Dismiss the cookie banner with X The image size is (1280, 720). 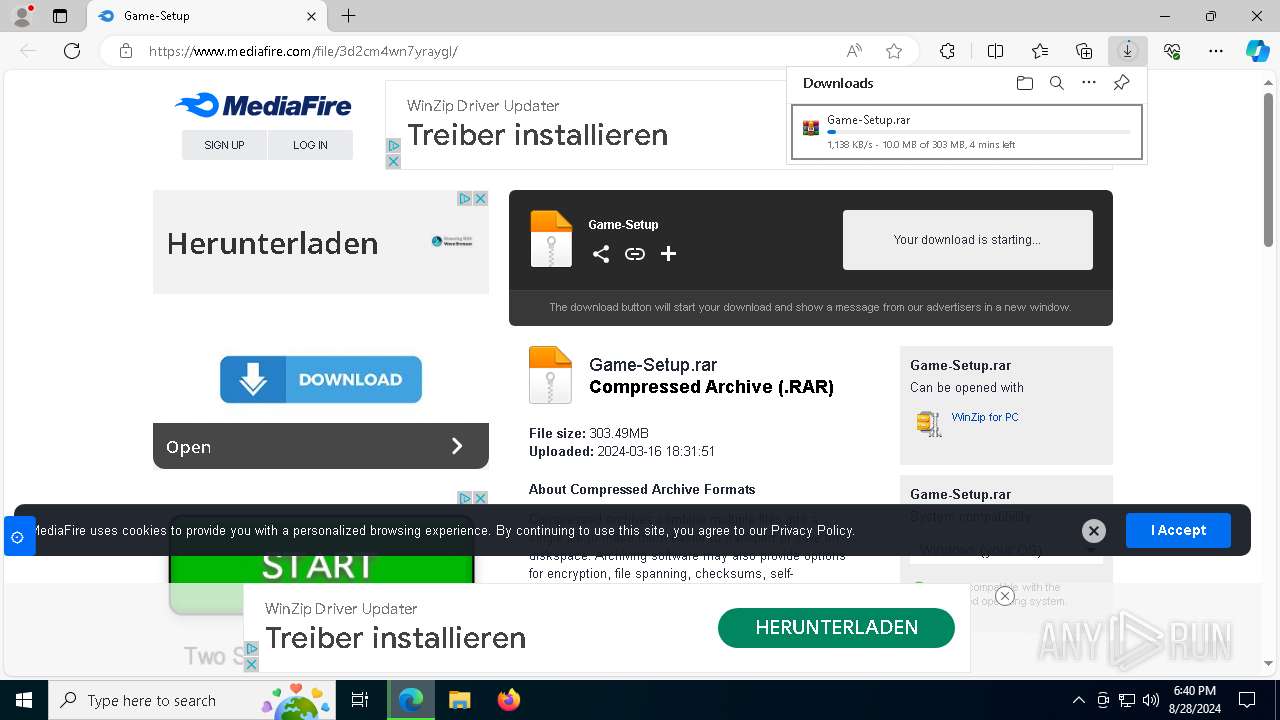click(x=1094, y=531)
